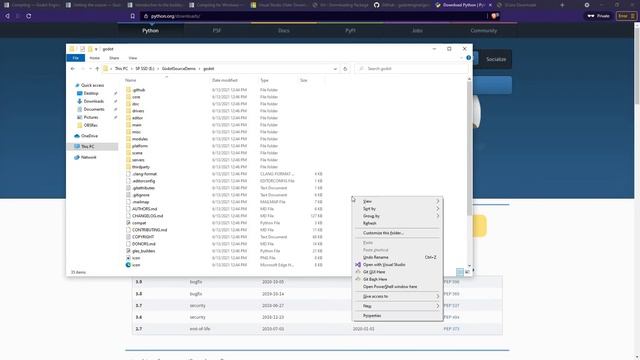
Task: Select the .editorconfig file
Action: point(143,181)
